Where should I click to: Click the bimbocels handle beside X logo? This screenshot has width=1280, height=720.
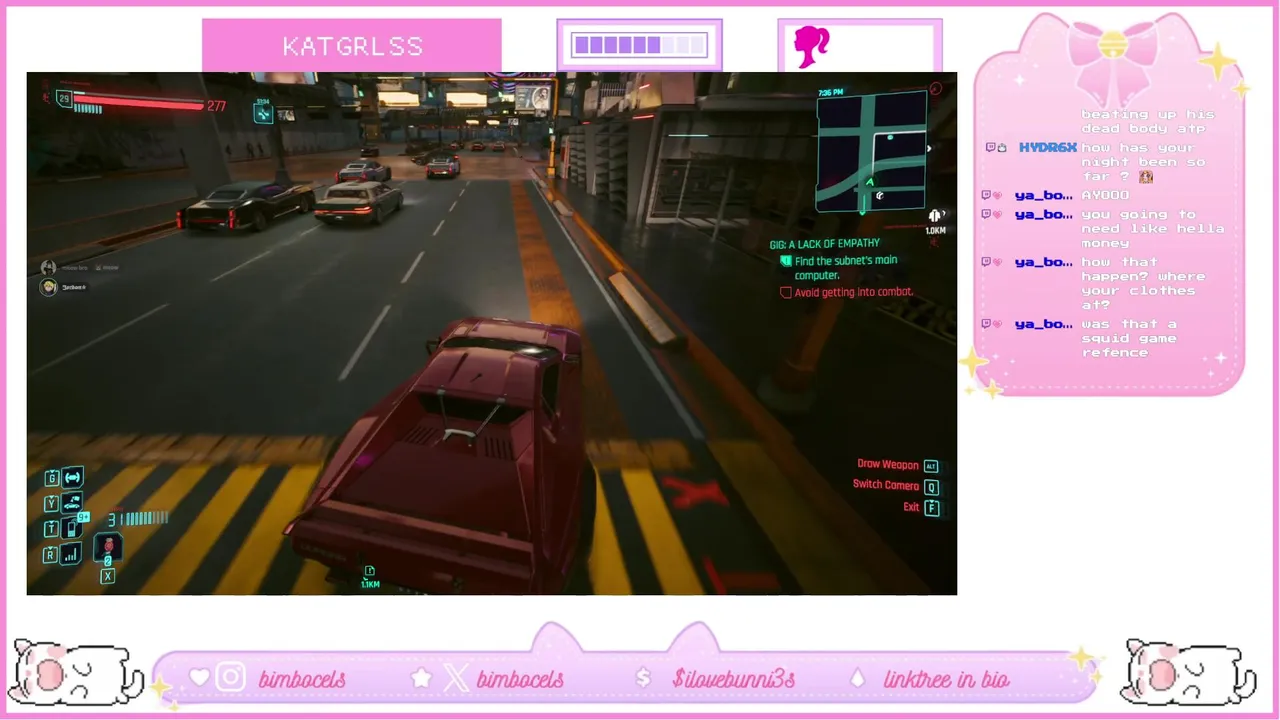[520, 680]
